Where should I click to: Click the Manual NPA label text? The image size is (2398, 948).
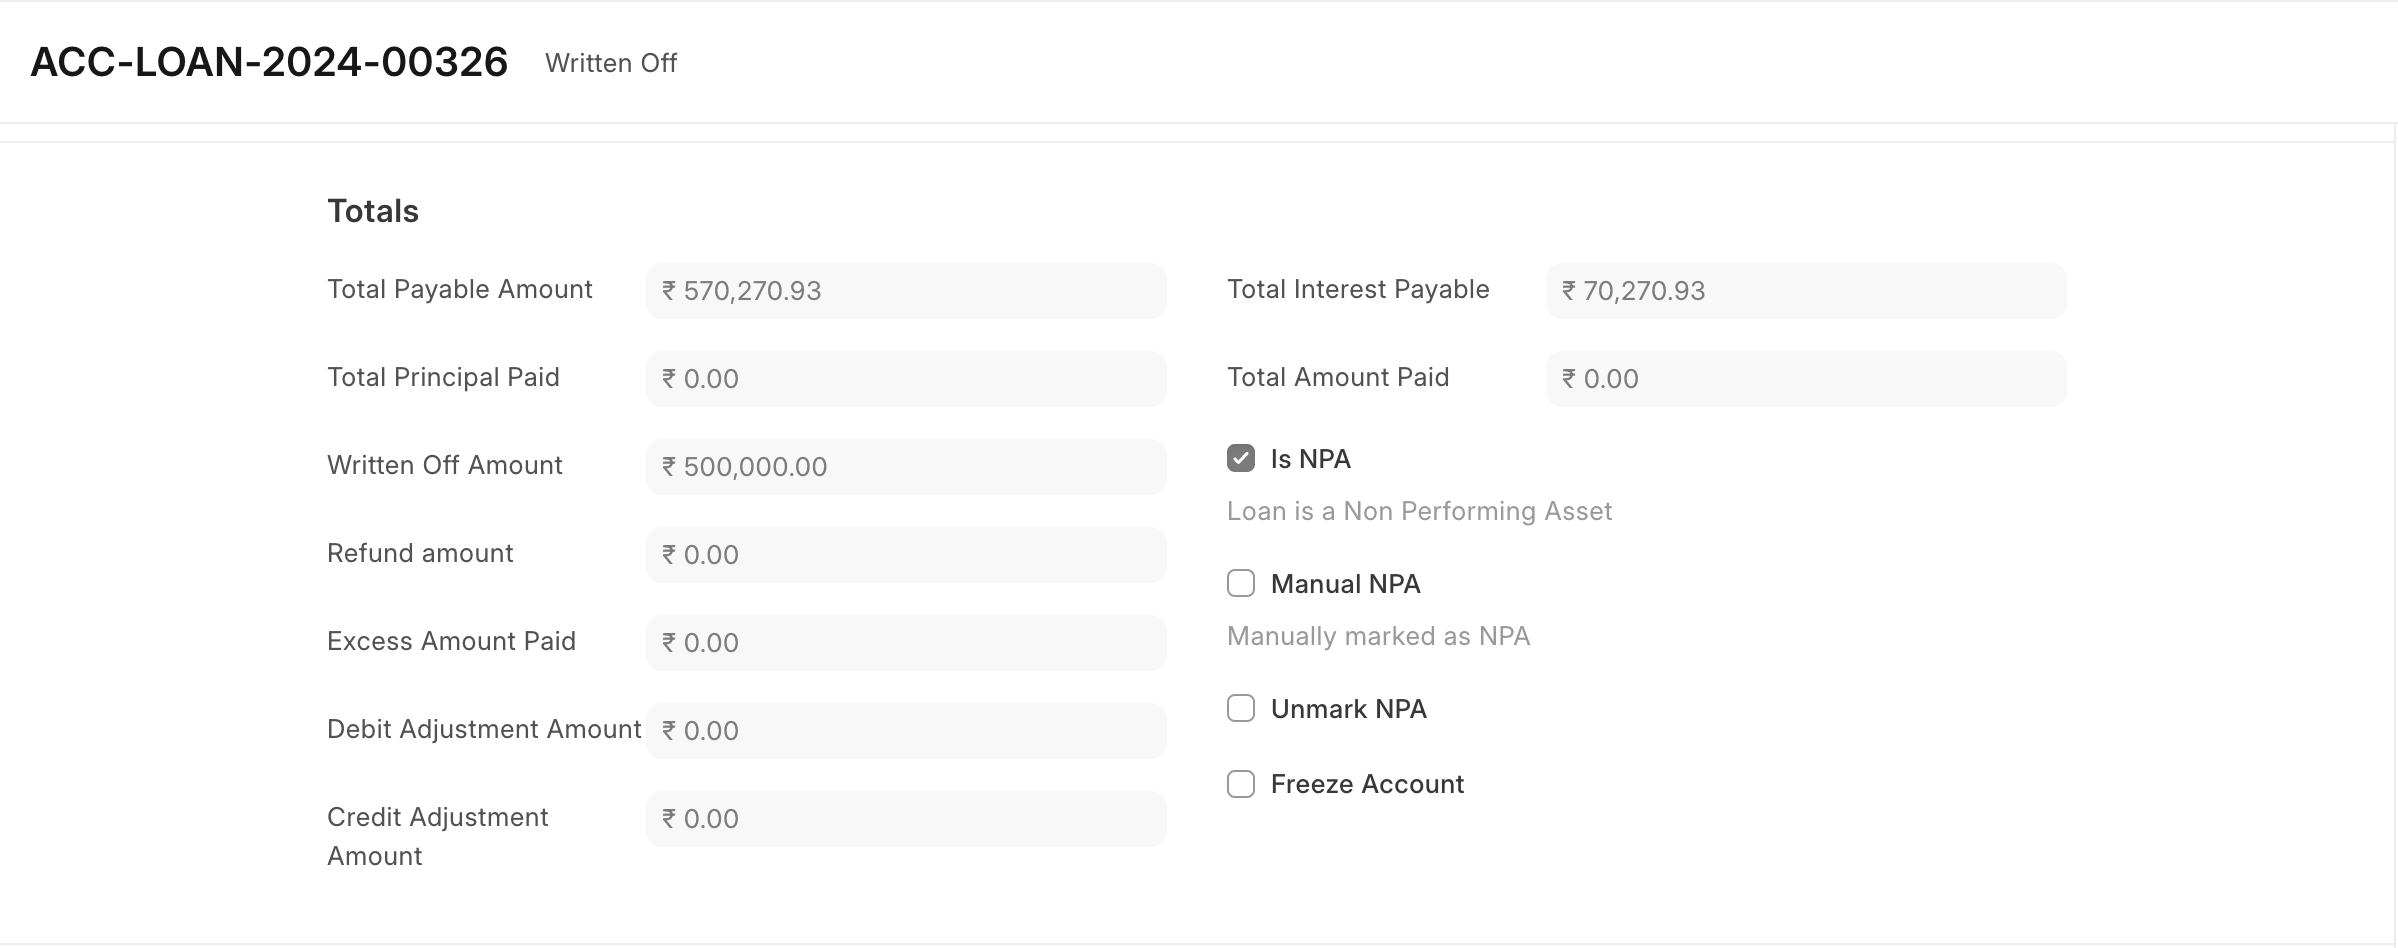point(1345,584)
